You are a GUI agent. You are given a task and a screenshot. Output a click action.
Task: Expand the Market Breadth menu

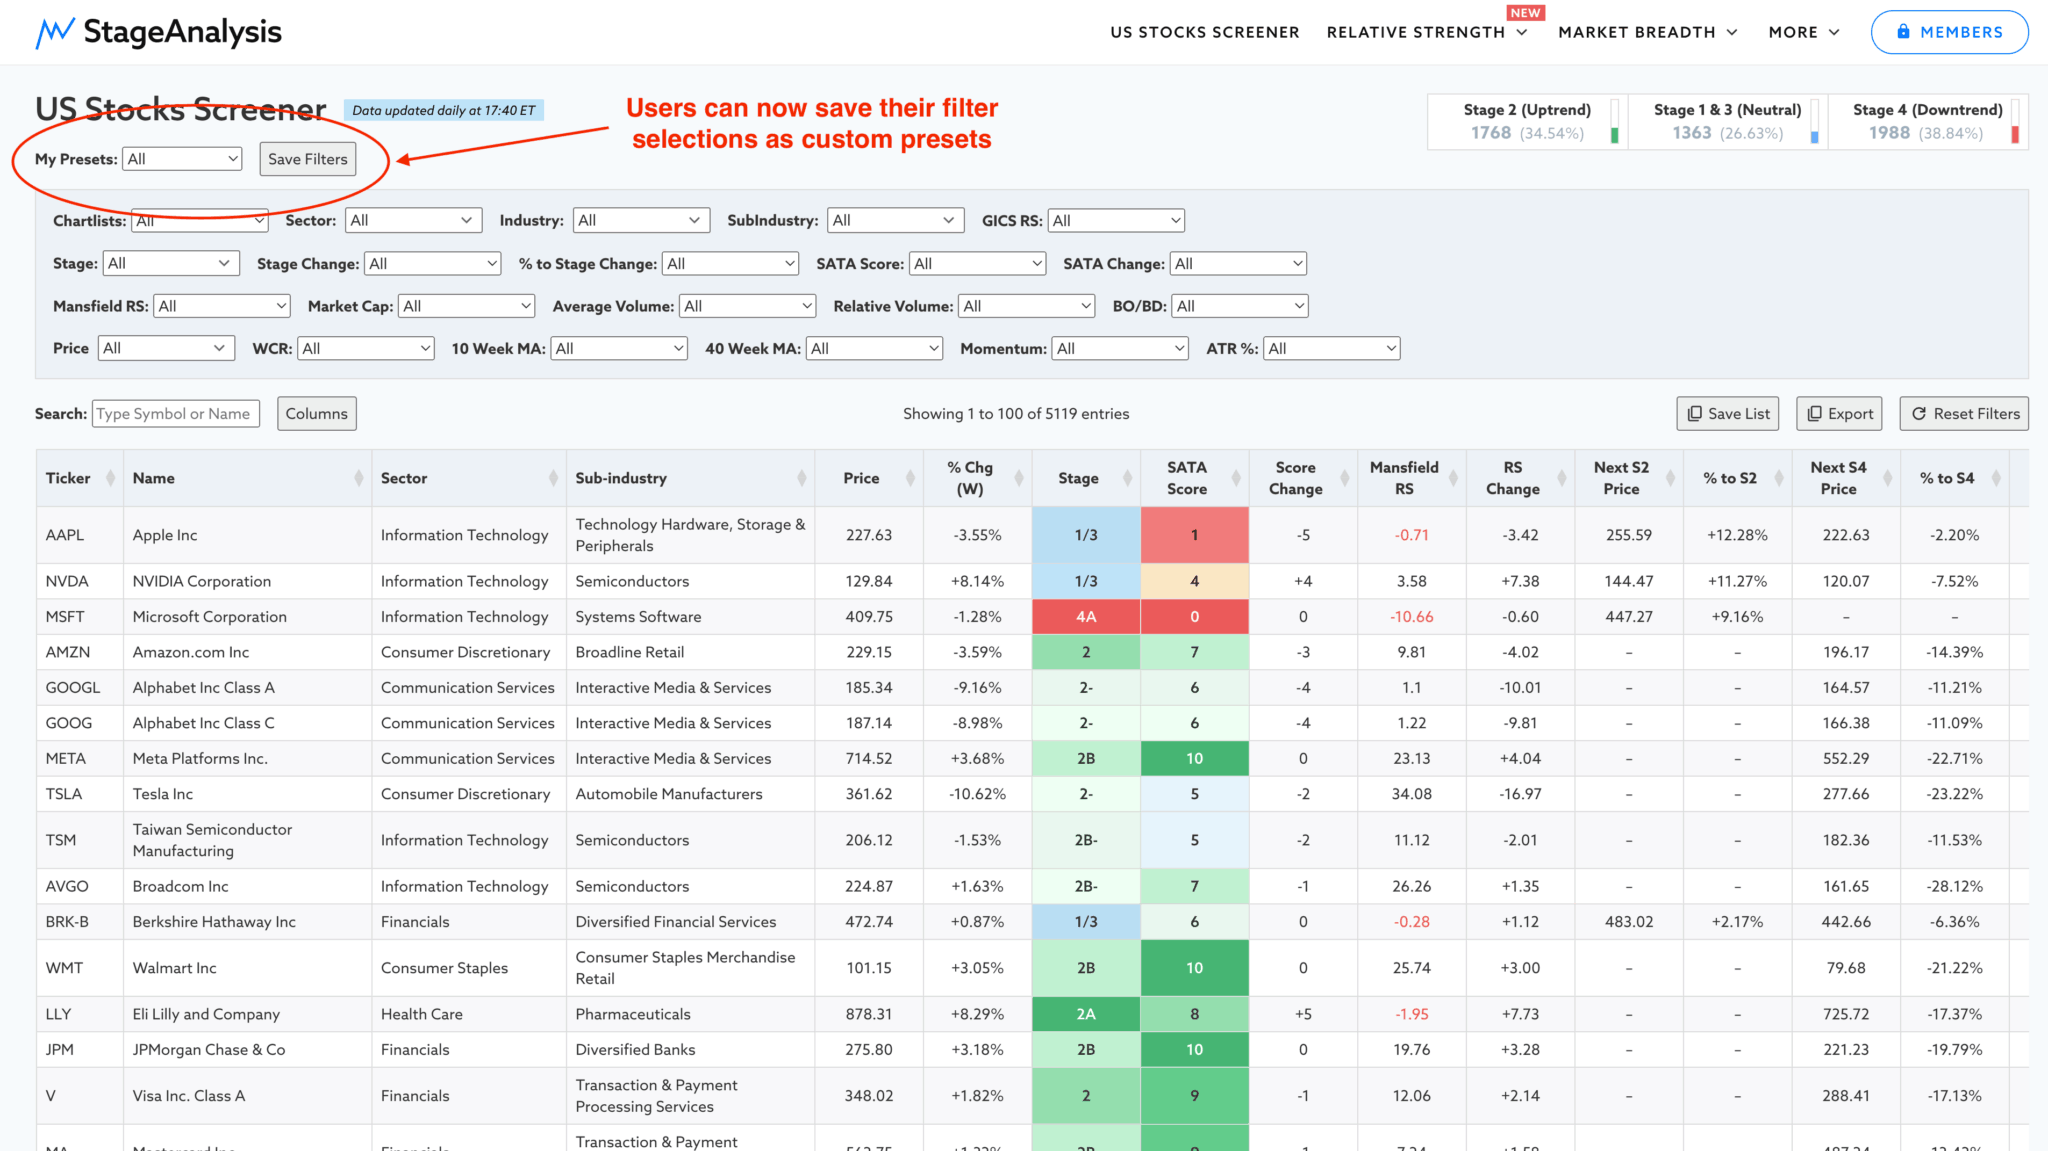pyautogui.click(x=1648, y=32)
